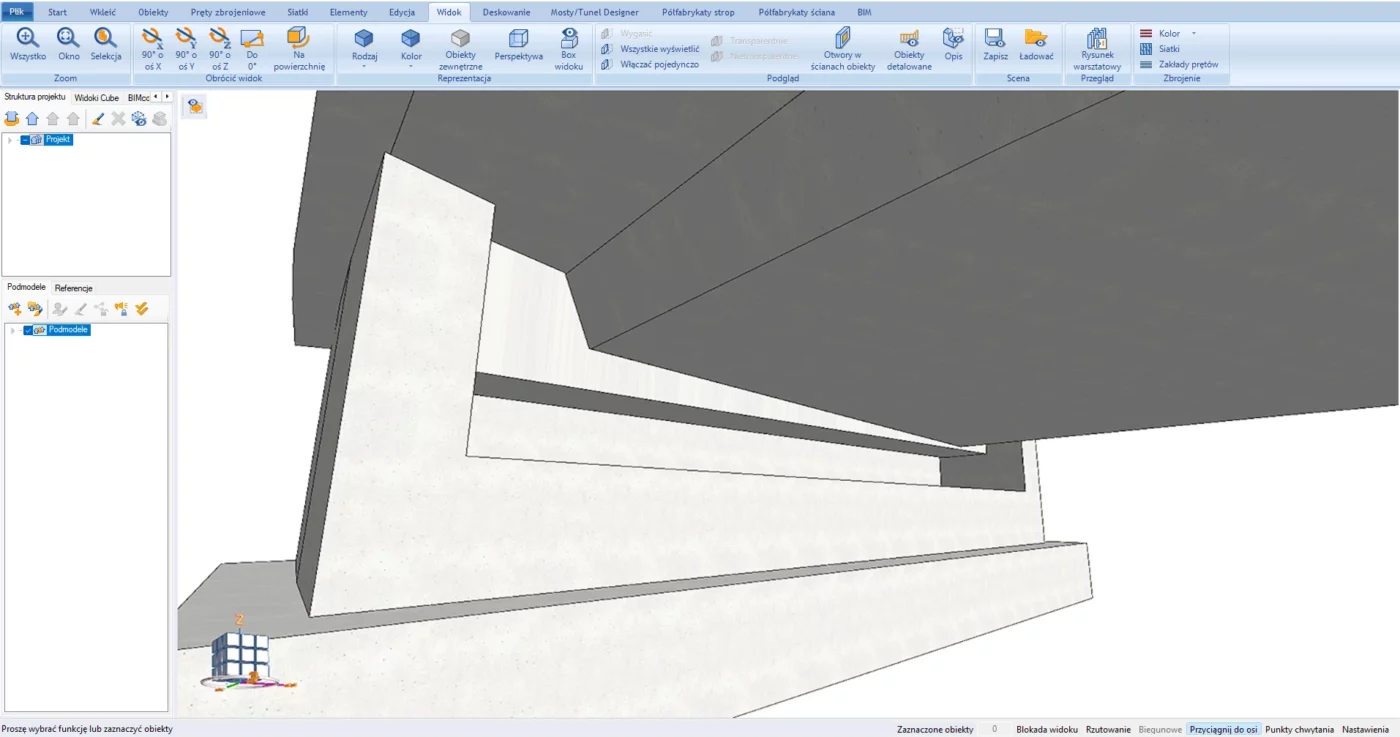Viewport: 1400px width, 737px height.
Task: Open Rysunek warsztatowy overview
Action: [1097, 47]
